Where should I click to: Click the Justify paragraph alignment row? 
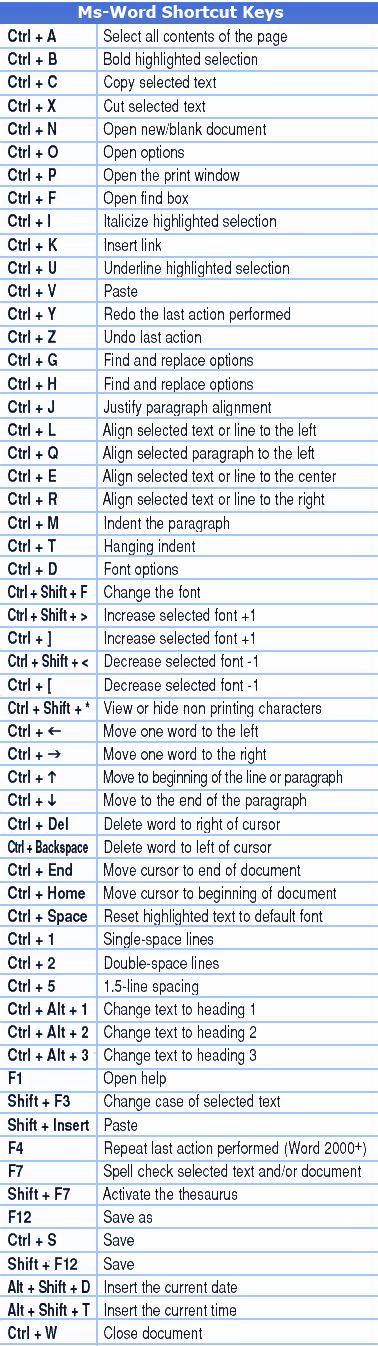pyautogui.click(x=189, y=407)
